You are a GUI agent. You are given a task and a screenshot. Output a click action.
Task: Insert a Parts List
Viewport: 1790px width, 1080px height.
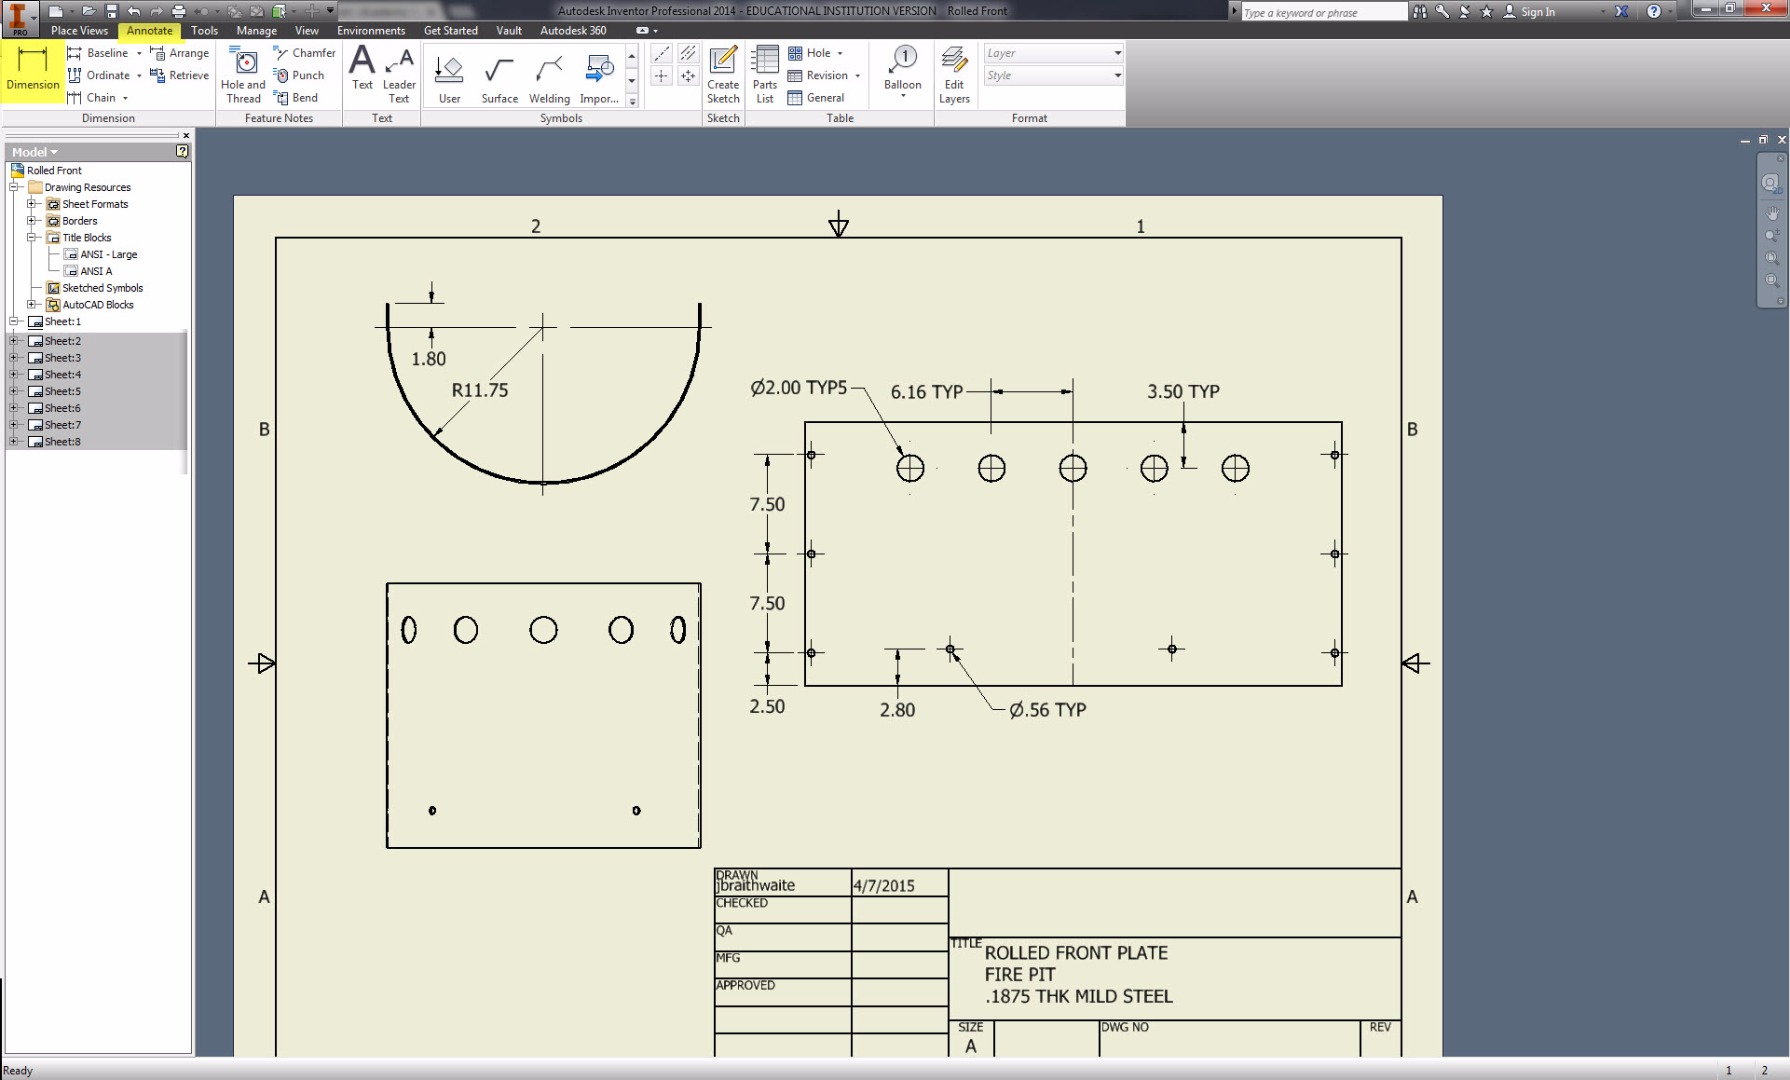pyautogui.click(x=765, y=75)
